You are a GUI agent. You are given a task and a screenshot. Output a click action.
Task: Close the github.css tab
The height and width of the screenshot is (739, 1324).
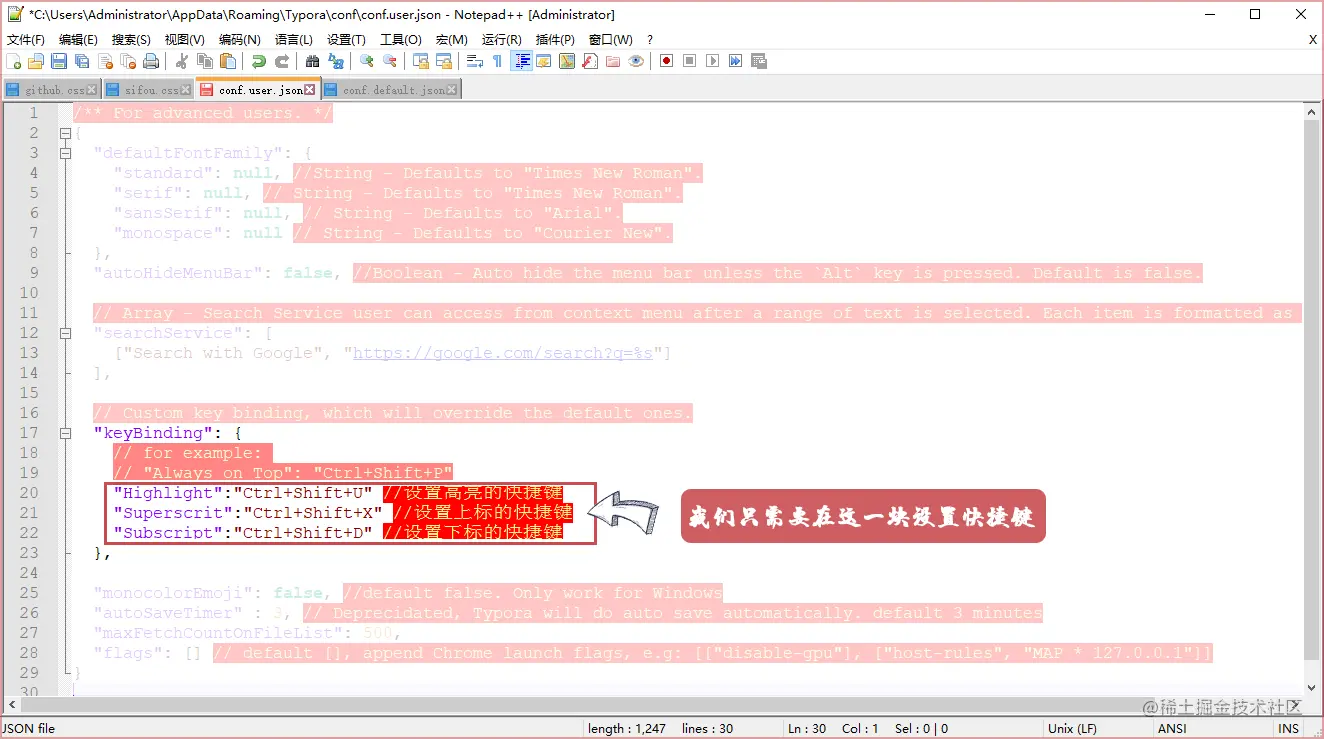[89, 89]
